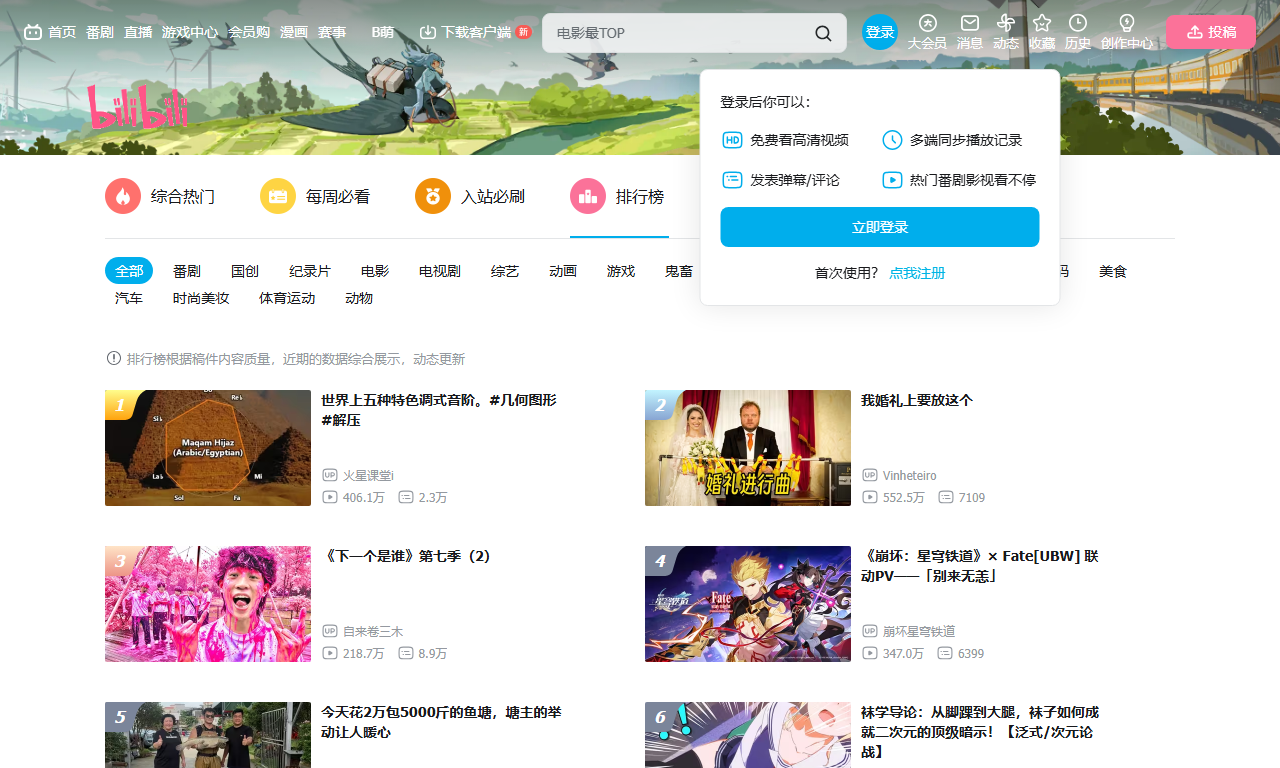Open the 收藏 favorites star icon
The width and height of the screenshot is (1280, 768).
[1042, 23]
